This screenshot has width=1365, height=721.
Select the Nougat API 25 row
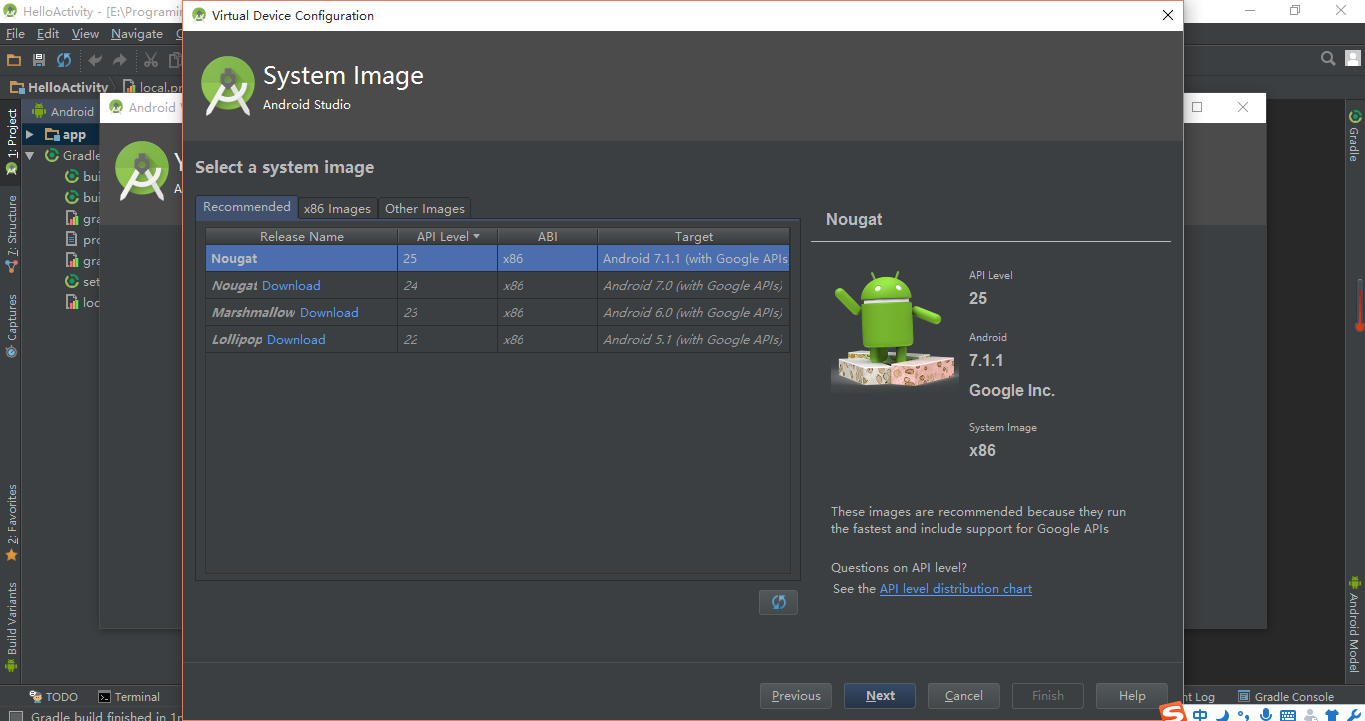pos(497,258)
